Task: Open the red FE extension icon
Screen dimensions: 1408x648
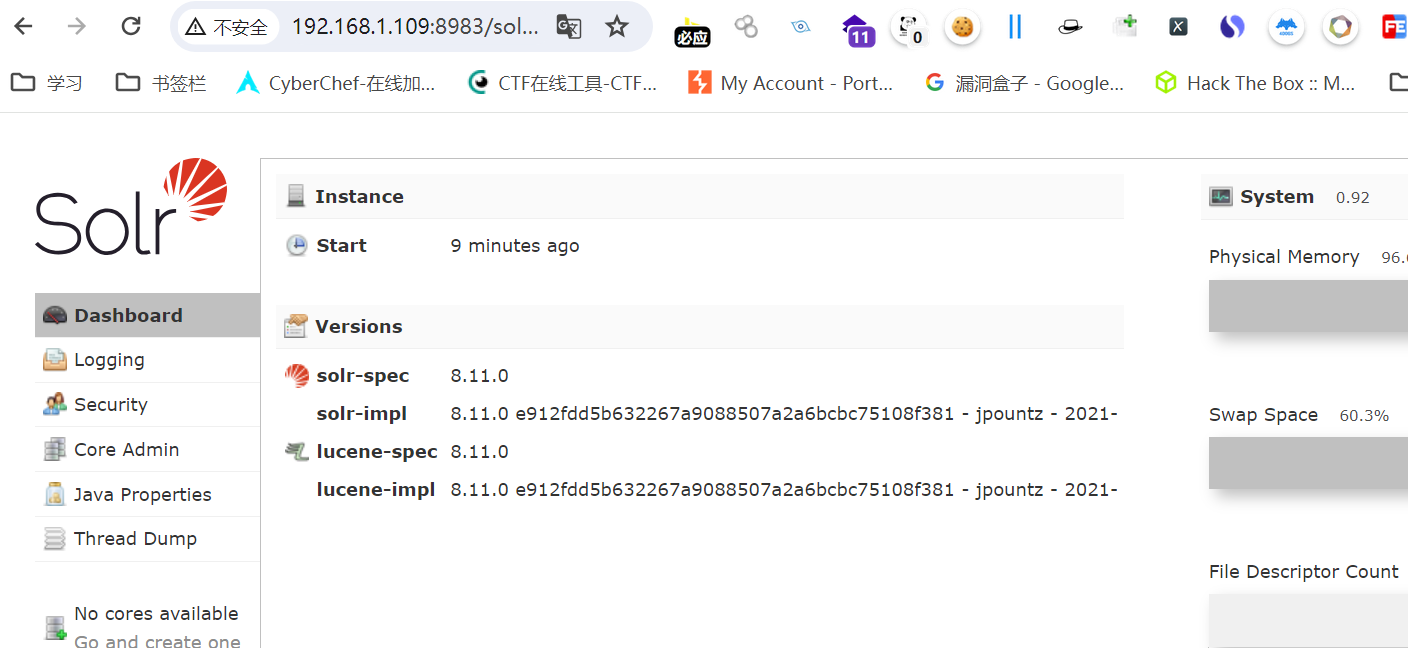Action: (x=1394, y=27)
